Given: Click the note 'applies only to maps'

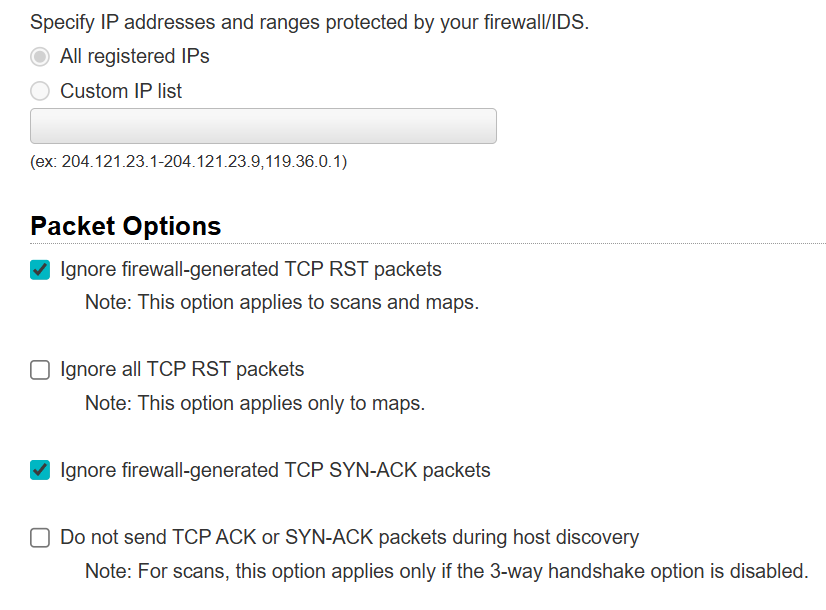Looking at the screenshot, I should pyautogui.click(x=255, y=404).
